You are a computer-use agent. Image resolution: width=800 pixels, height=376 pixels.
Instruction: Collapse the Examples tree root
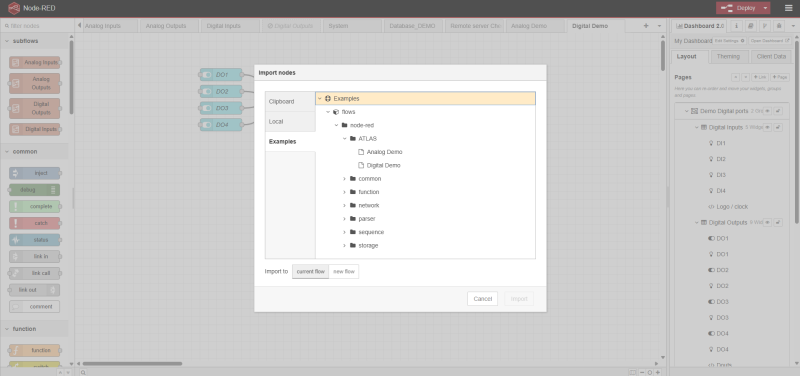(320, 98)
